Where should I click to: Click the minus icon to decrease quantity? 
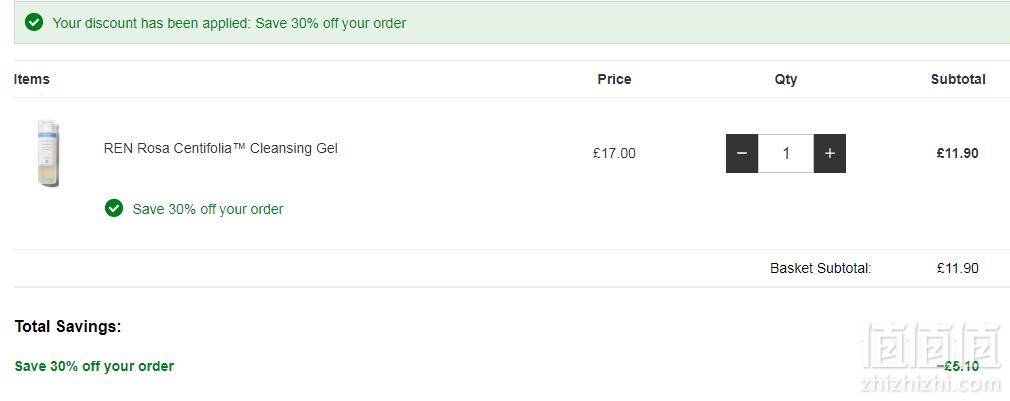click(x=741, y=153)
